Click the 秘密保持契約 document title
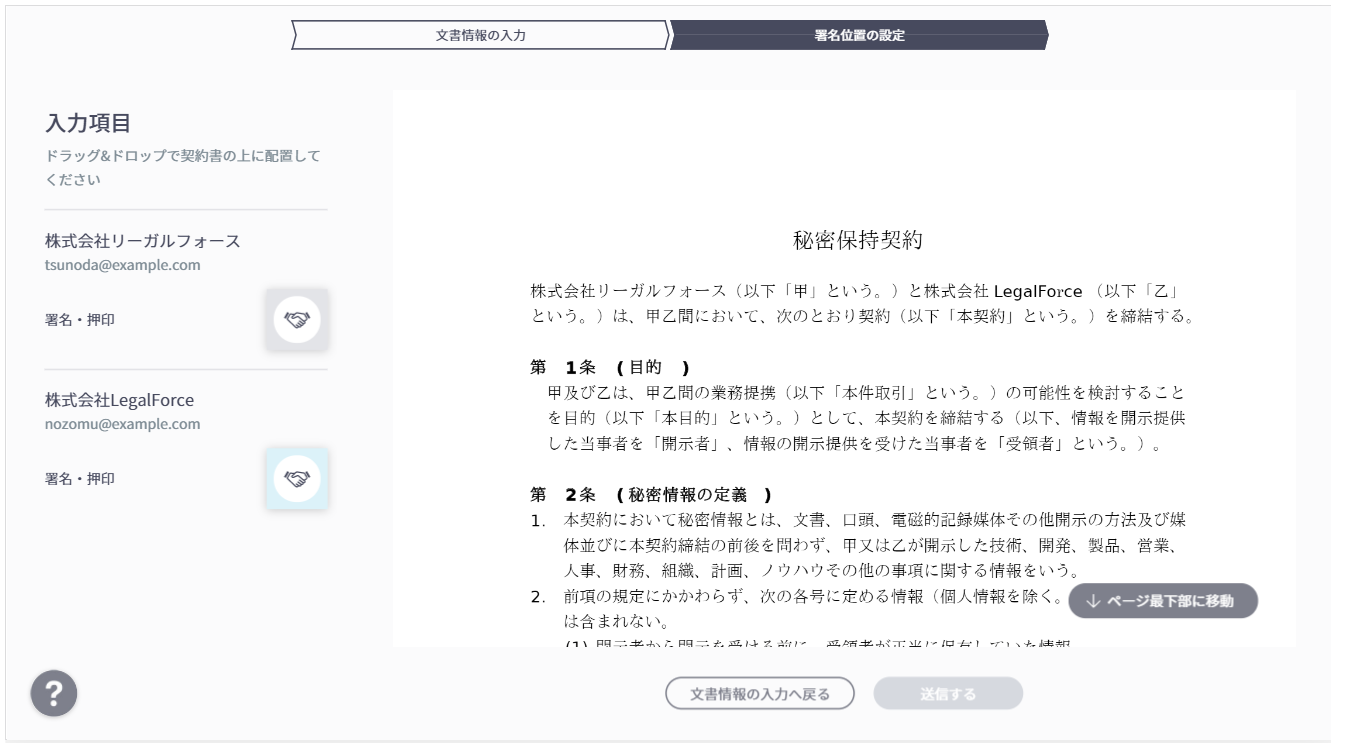The height and width of the screenshot is (743, 1364). click(x=858, y=240)
